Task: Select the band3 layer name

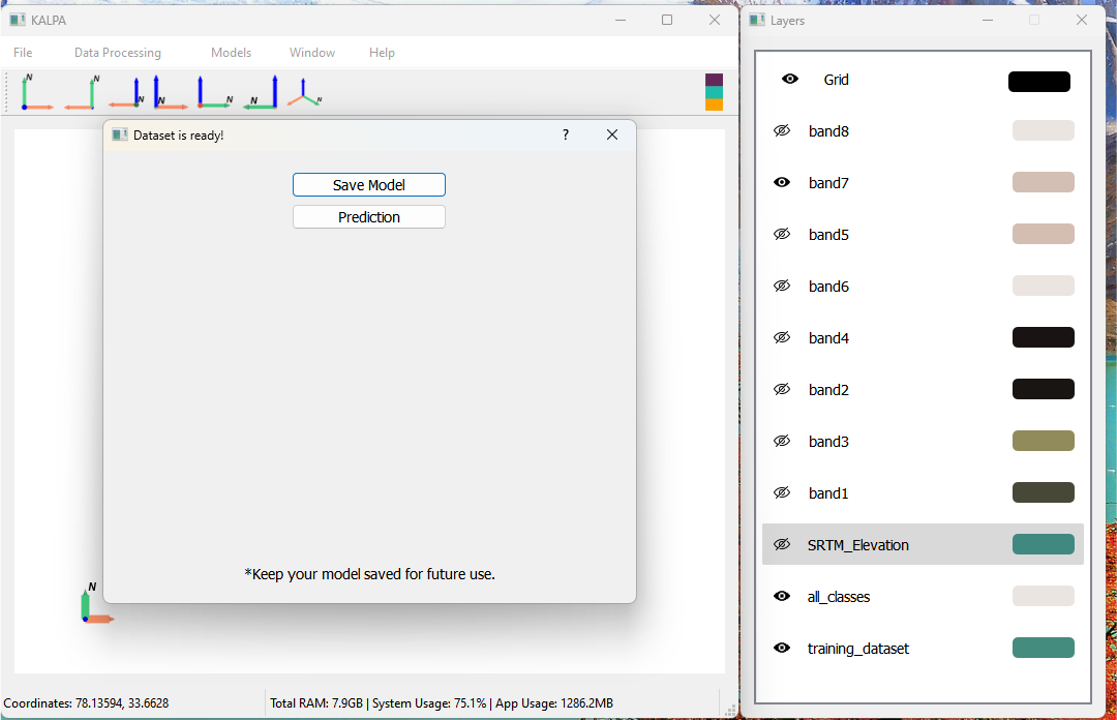Action: tap(828, 442)
